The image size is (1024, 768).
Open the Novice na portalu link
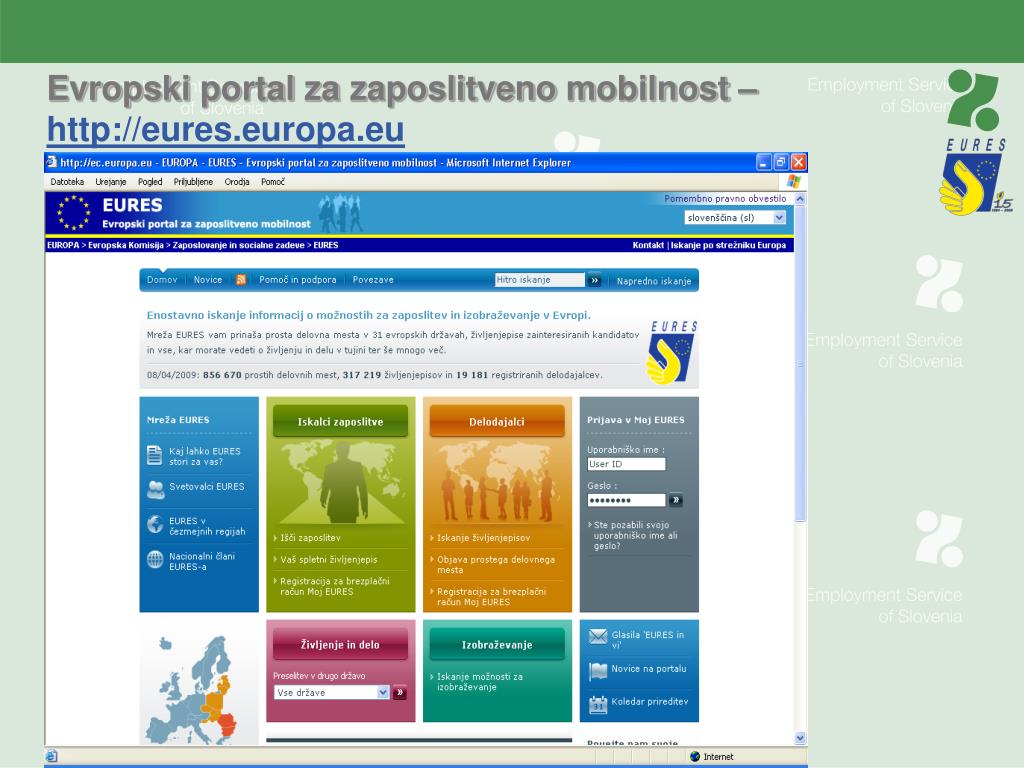coord(648,669)
